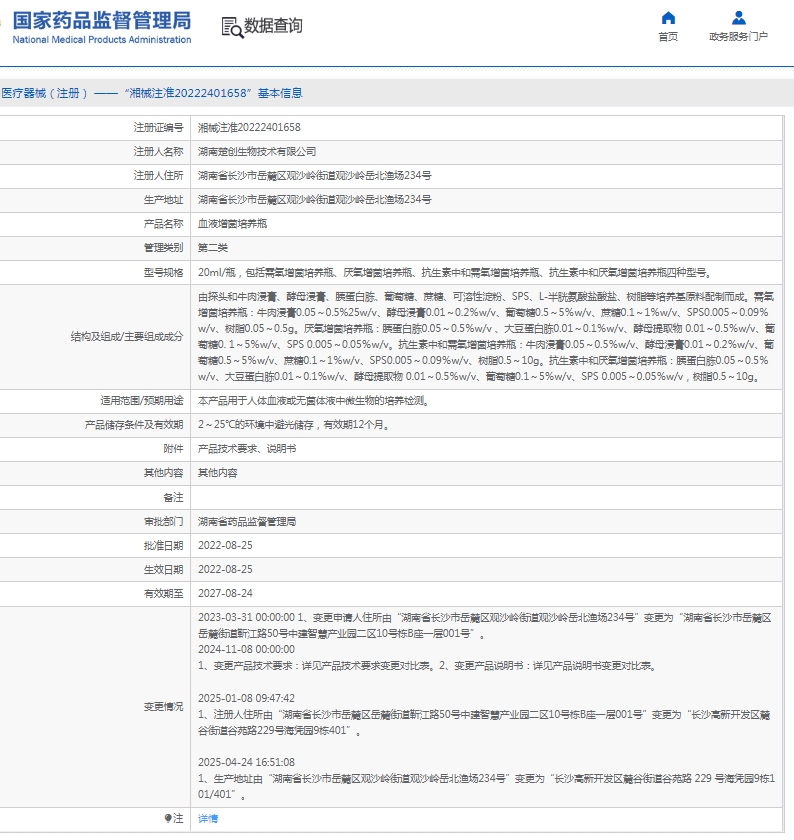
Task: Click the 注册证编号 label
Action: 158,128
